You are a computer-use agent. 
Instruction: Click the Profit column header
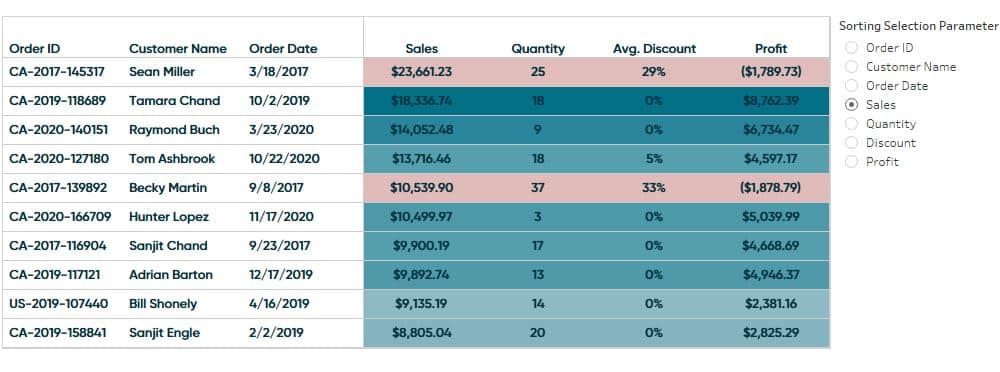click(771, 48)
